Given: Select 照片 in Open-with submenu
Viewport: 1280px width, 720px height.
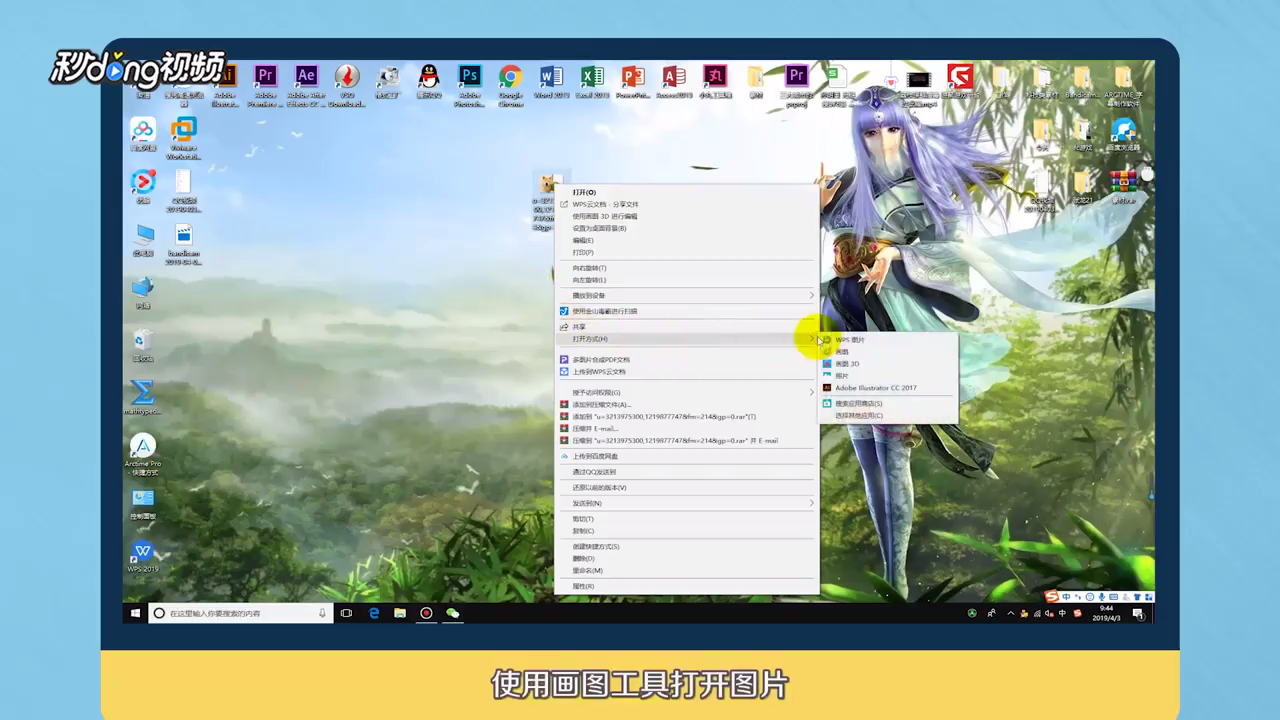Looking at the screenshot, I should (x=888, y=376).
